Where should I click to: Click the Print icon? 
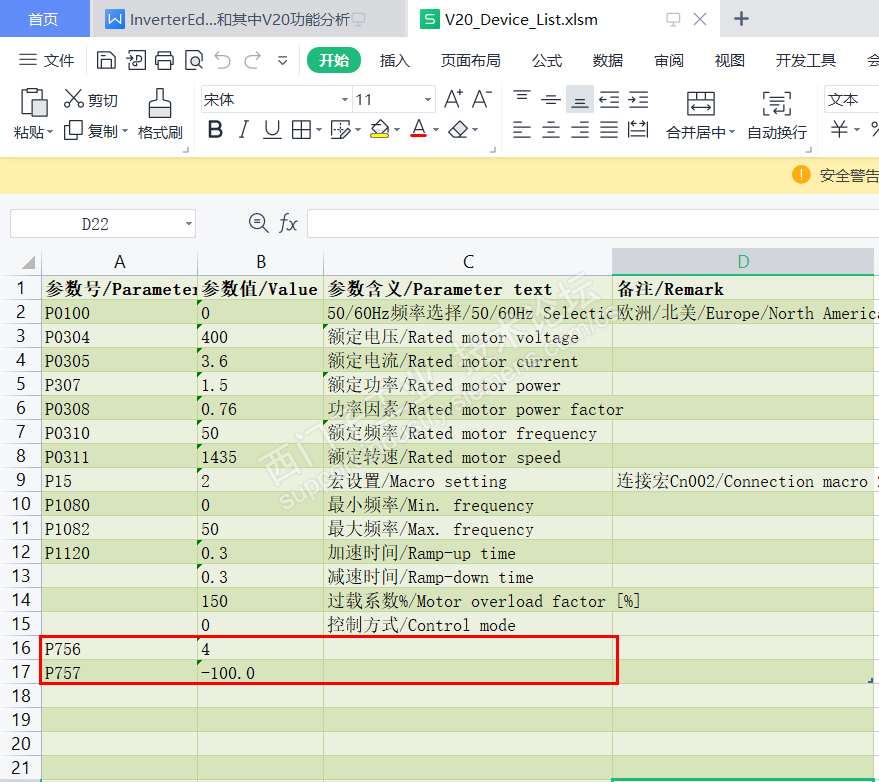tap(165, 61)
